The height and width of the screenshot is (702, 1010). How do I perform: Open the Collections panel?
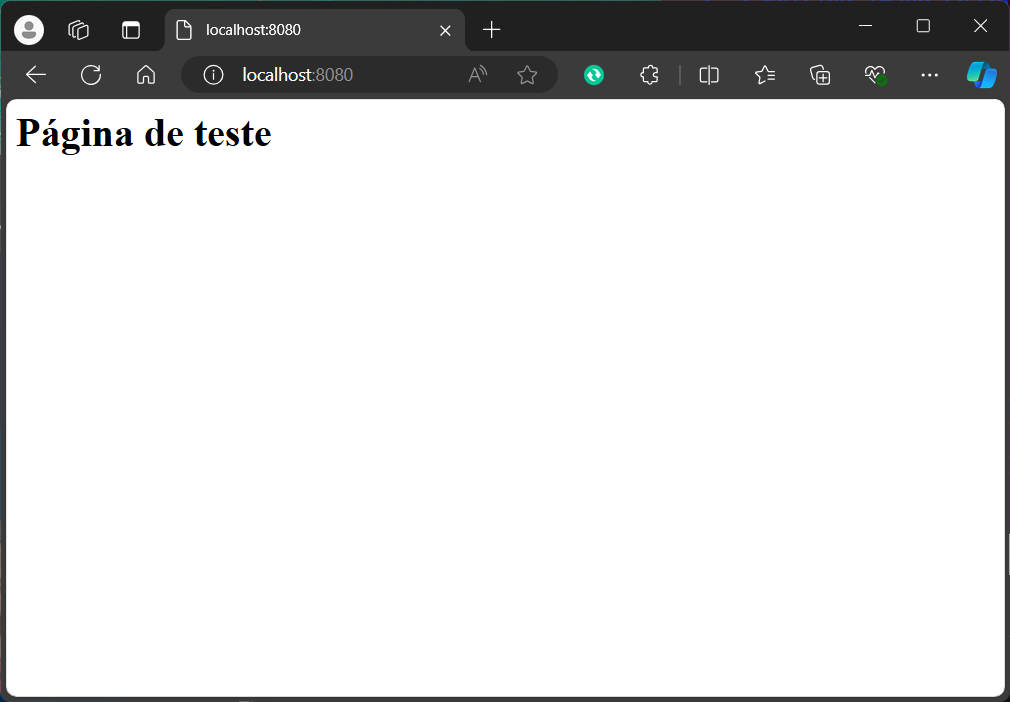820,75
